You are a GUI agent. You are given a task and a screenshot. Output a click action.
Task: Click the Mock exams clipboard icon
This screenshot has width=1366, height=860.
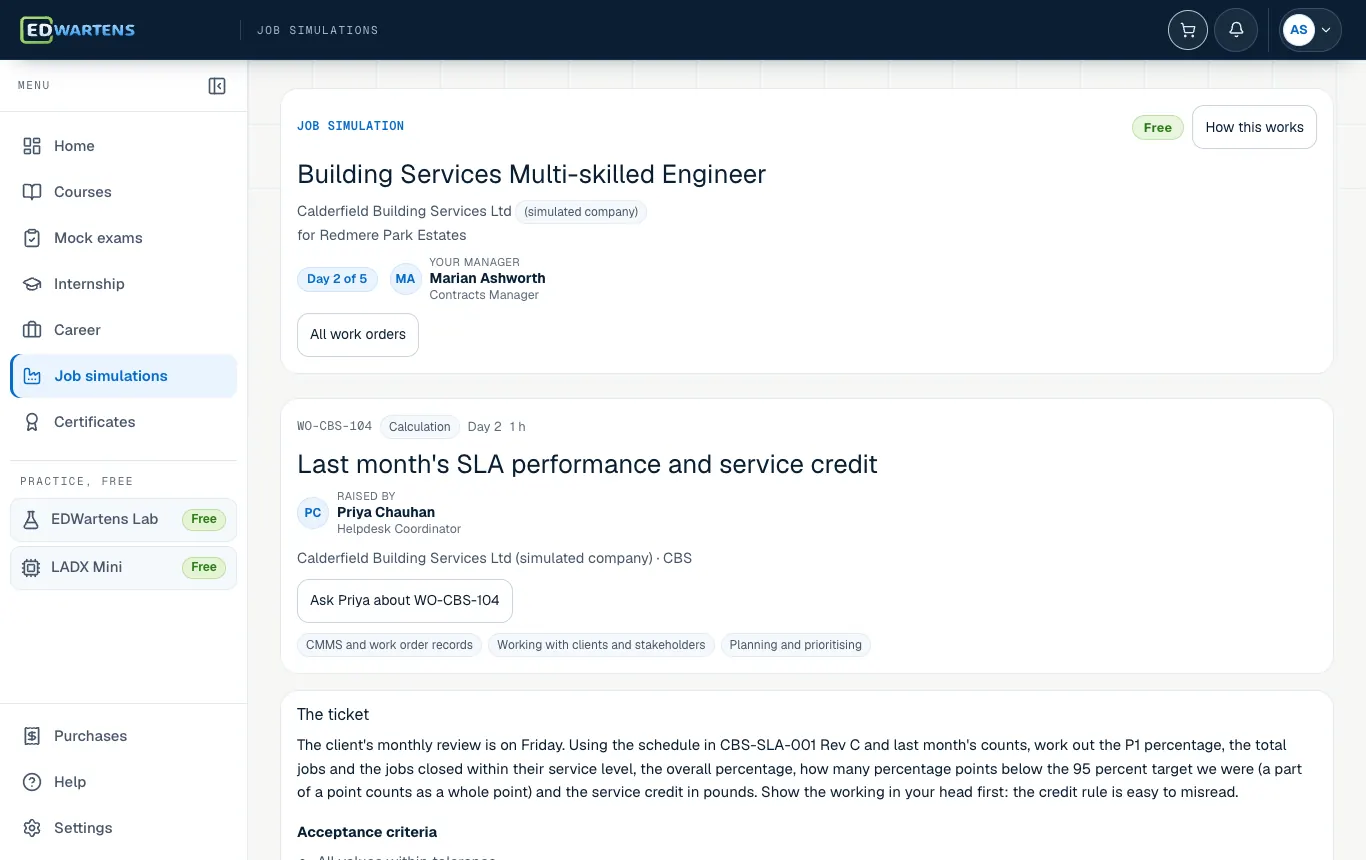point(32,238)
